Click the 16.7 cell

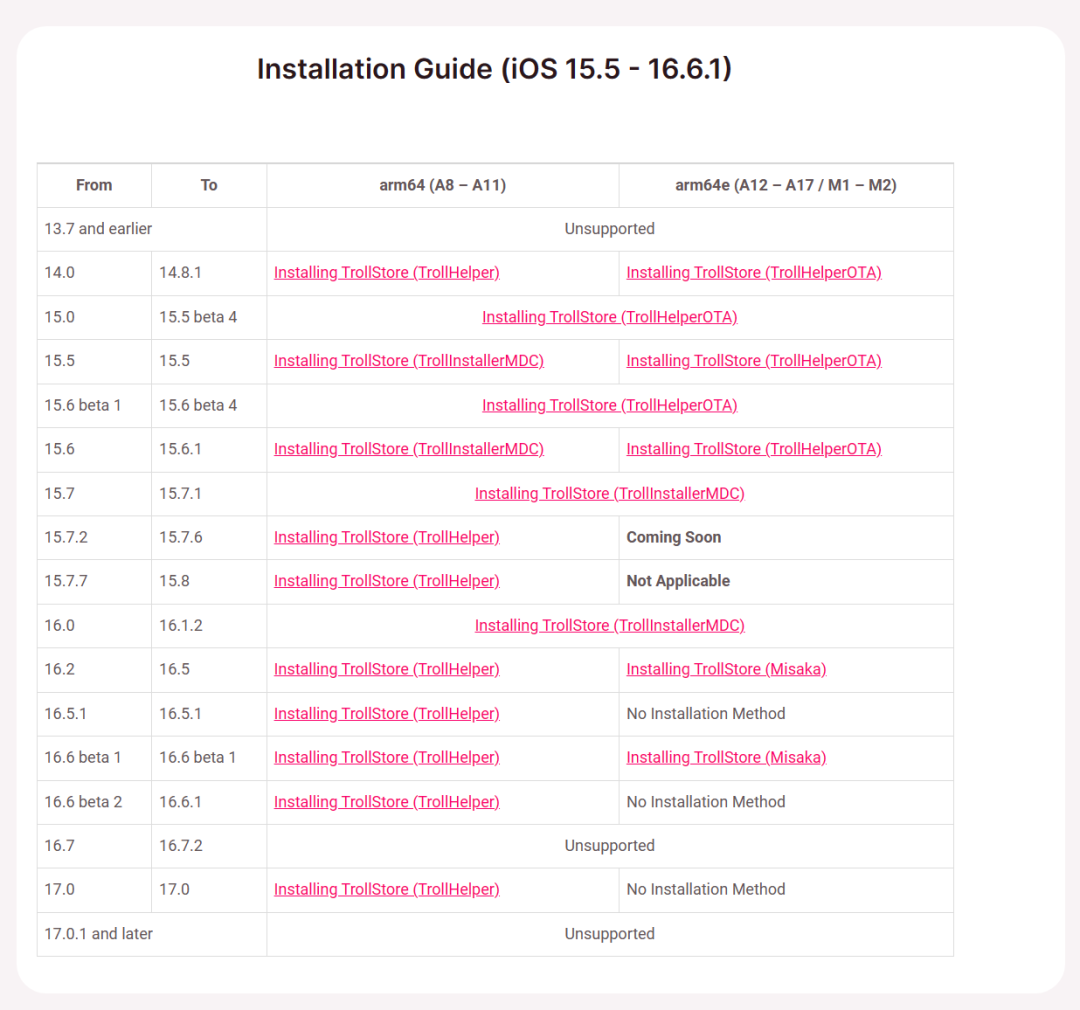click(94, 845)
